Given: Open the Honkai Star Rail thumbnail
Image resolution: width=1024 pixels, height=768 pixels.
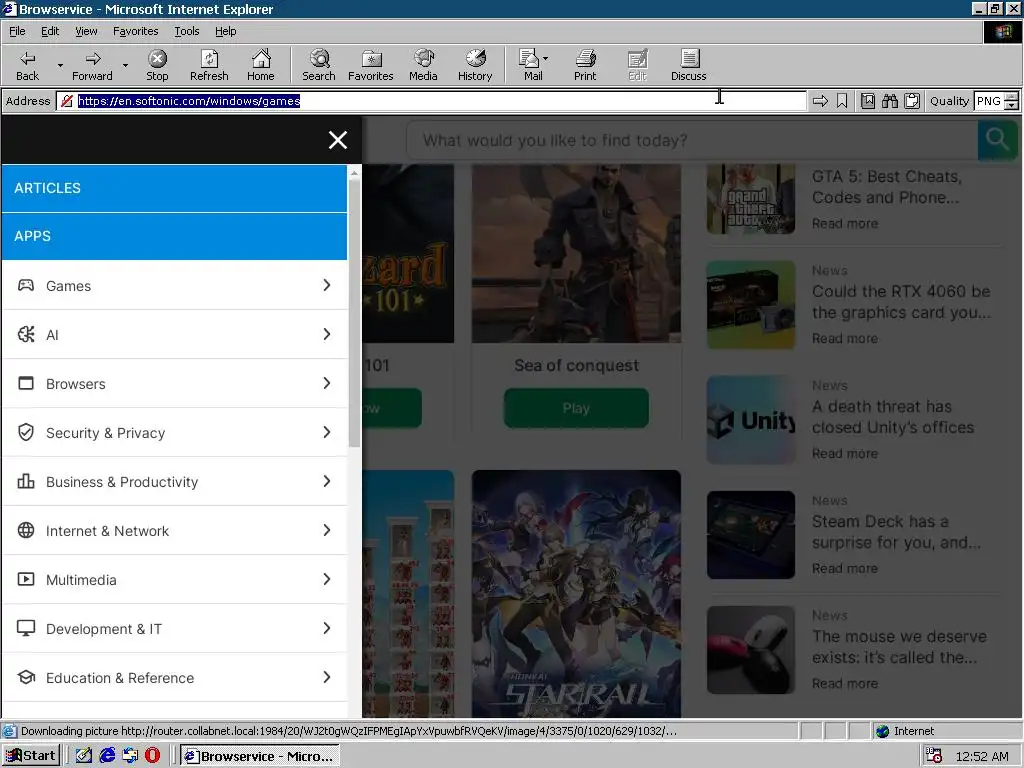Looking at the screenshot, I should (x=576, y=594).
